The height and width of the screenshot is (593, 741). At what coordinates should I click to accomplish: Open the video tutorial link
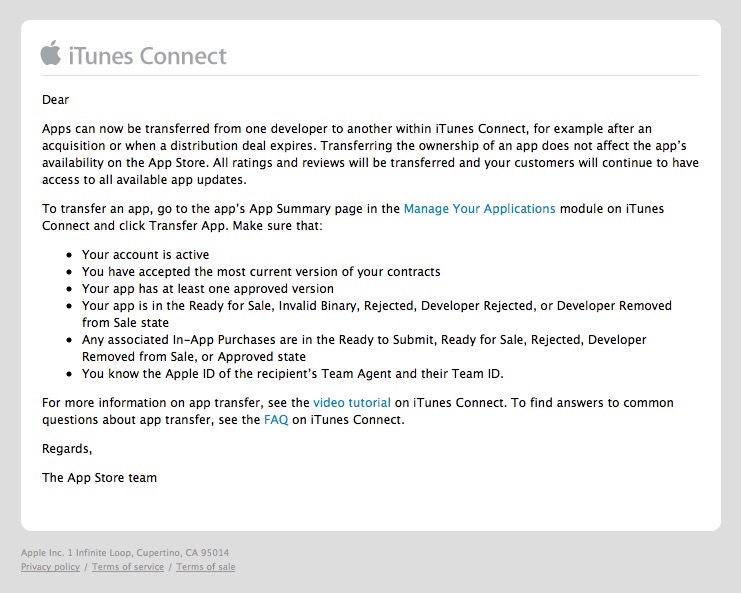pyautogui.click(x=352, y=403)
